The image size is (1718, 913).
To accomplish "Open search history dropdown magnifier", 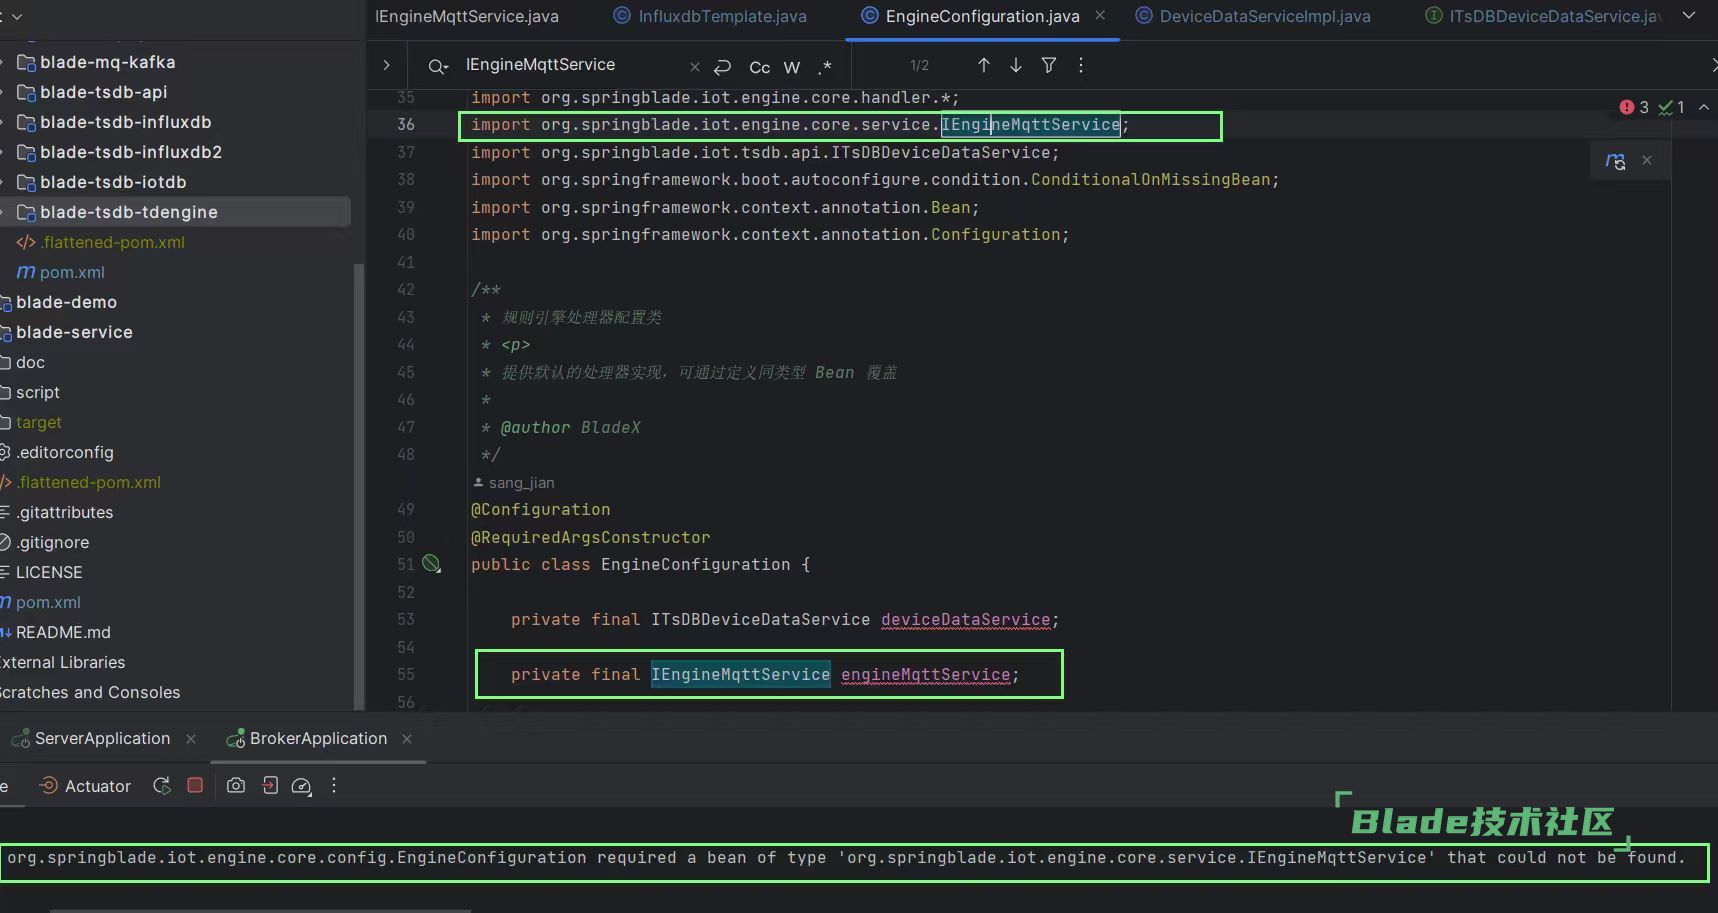I will pos(437,66).
